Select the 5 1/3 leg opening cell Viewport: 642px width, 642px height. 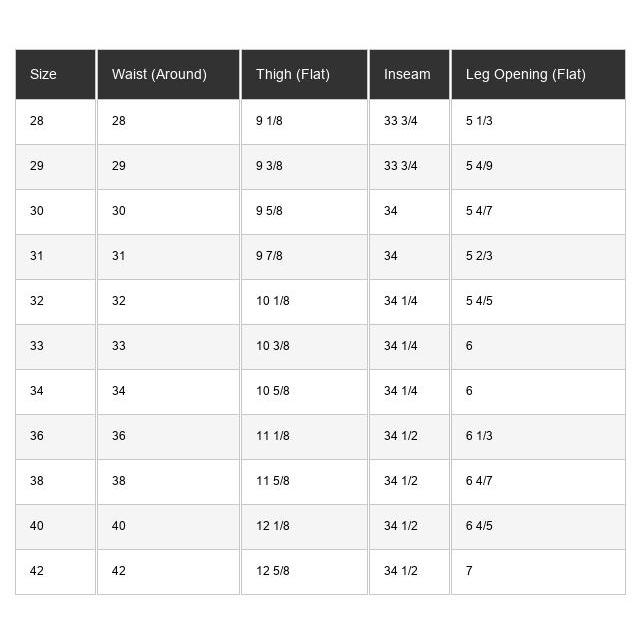point(479,121)
